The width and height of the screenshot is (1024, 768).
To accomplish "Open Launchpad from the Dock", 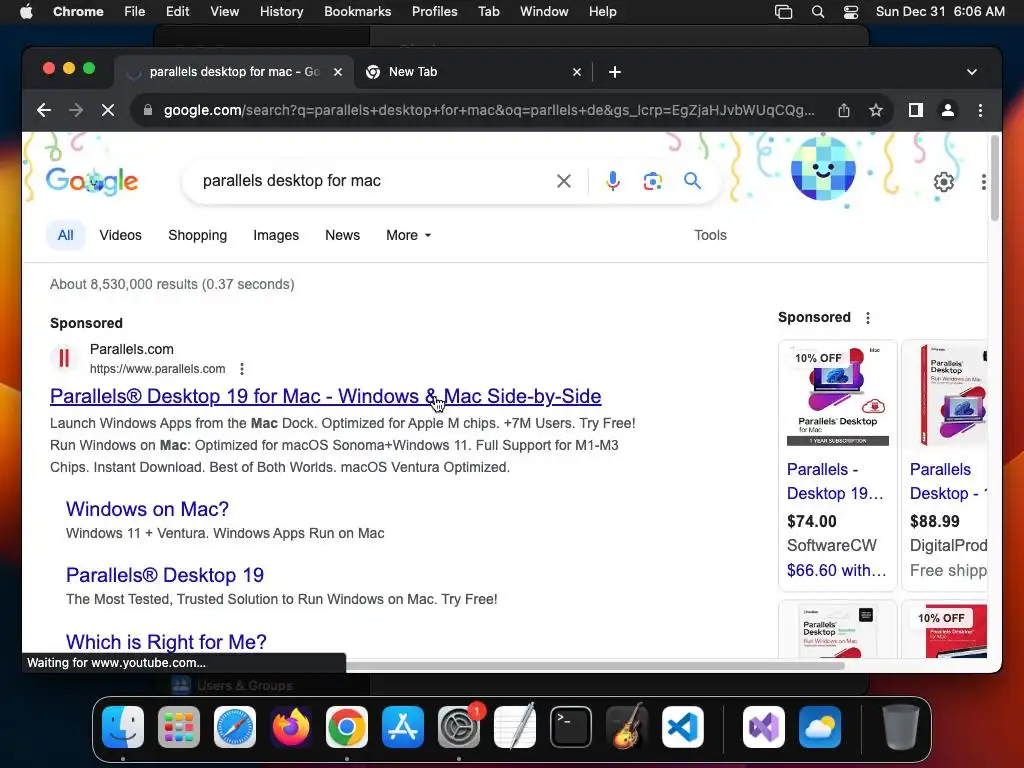I will (x=179, y=727).
